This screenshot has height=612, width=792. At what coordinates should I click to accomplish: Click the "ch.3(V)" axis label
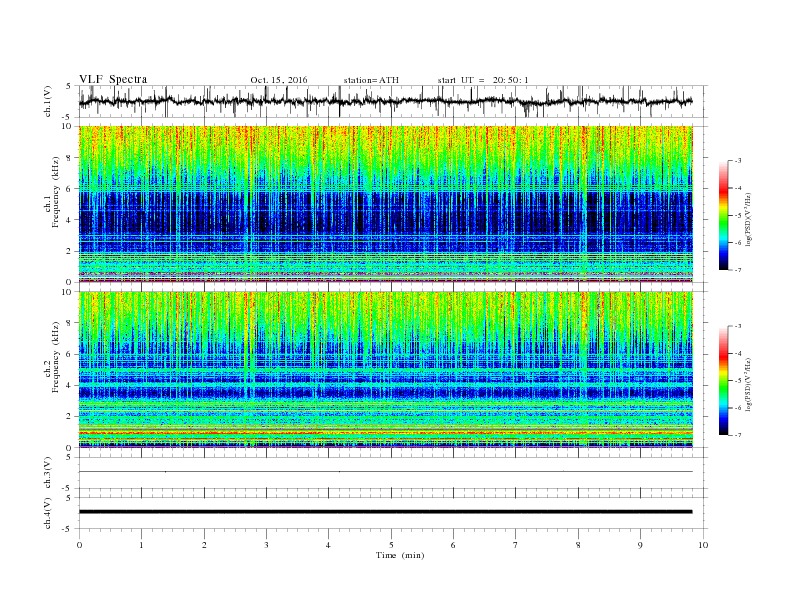tap(48, 473)
